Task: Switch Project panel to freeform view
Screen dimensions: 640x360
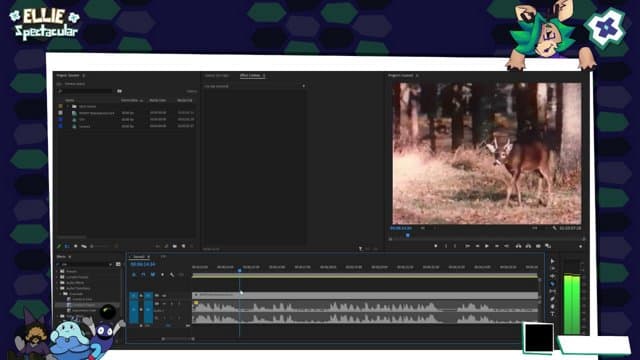Action: [x=84, y=246]
